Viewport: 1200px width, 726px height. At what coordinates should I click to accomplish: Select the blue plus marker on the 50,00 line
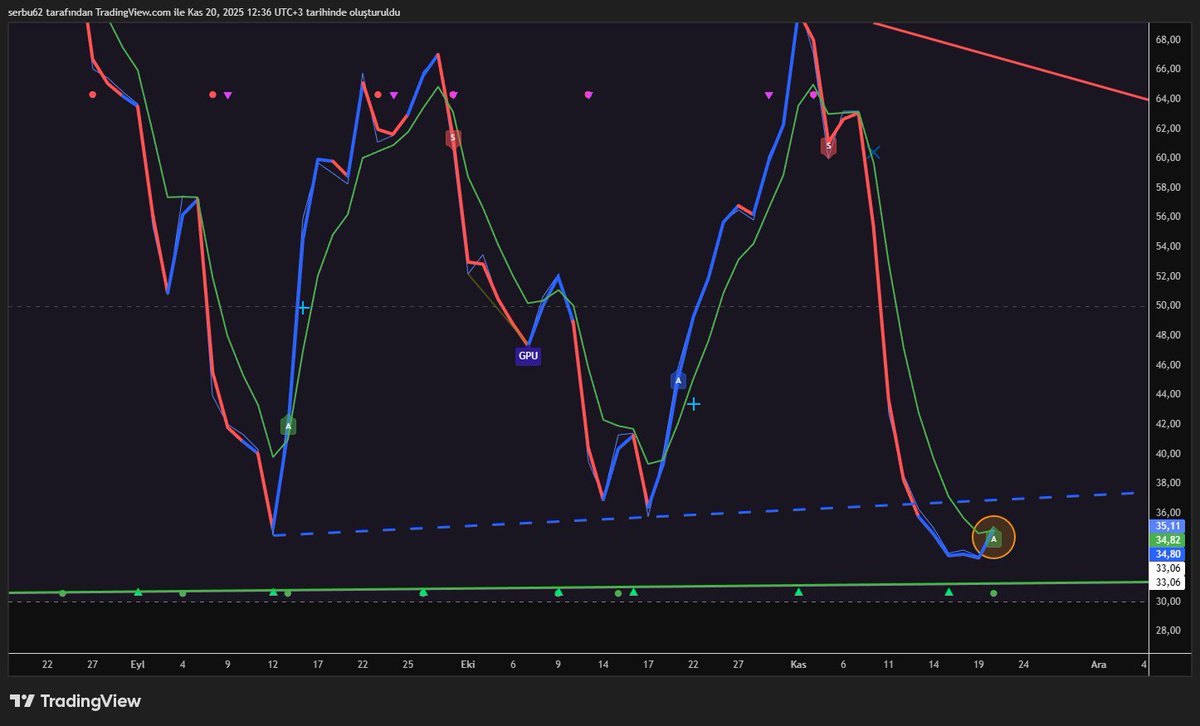303,308
